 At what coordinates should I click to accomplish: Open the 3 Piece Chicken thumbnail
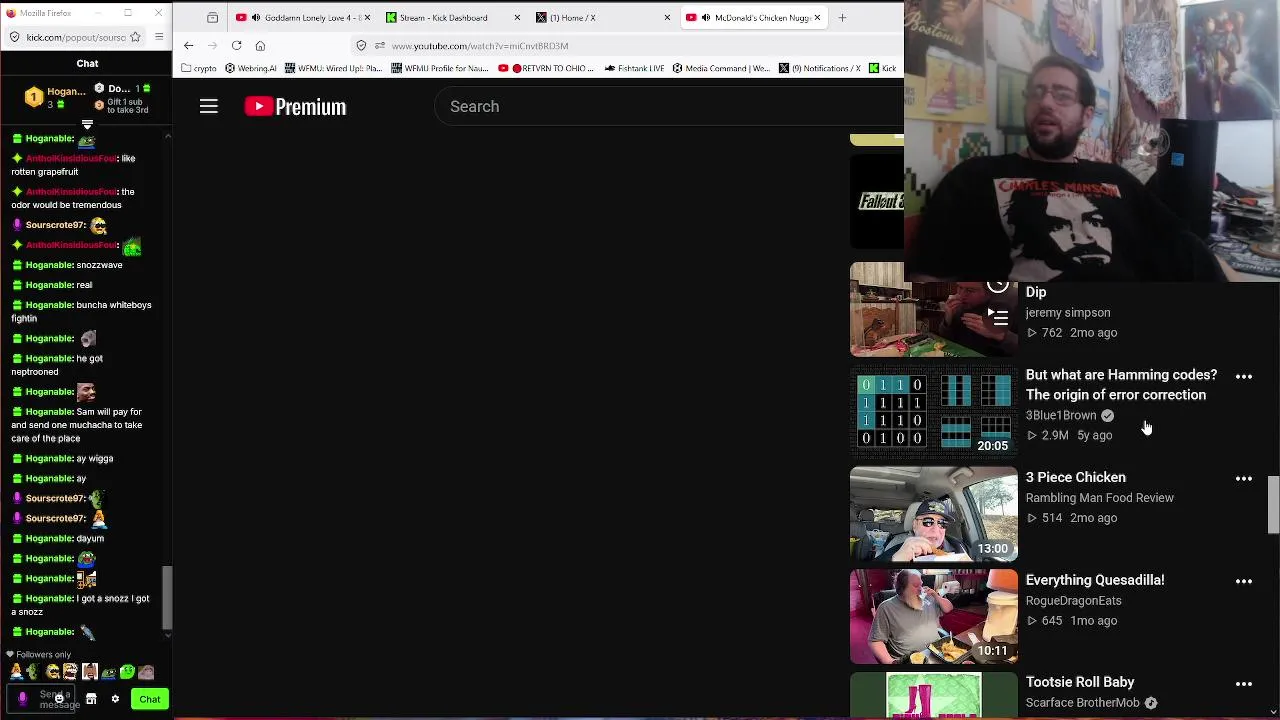click(934, 514)
